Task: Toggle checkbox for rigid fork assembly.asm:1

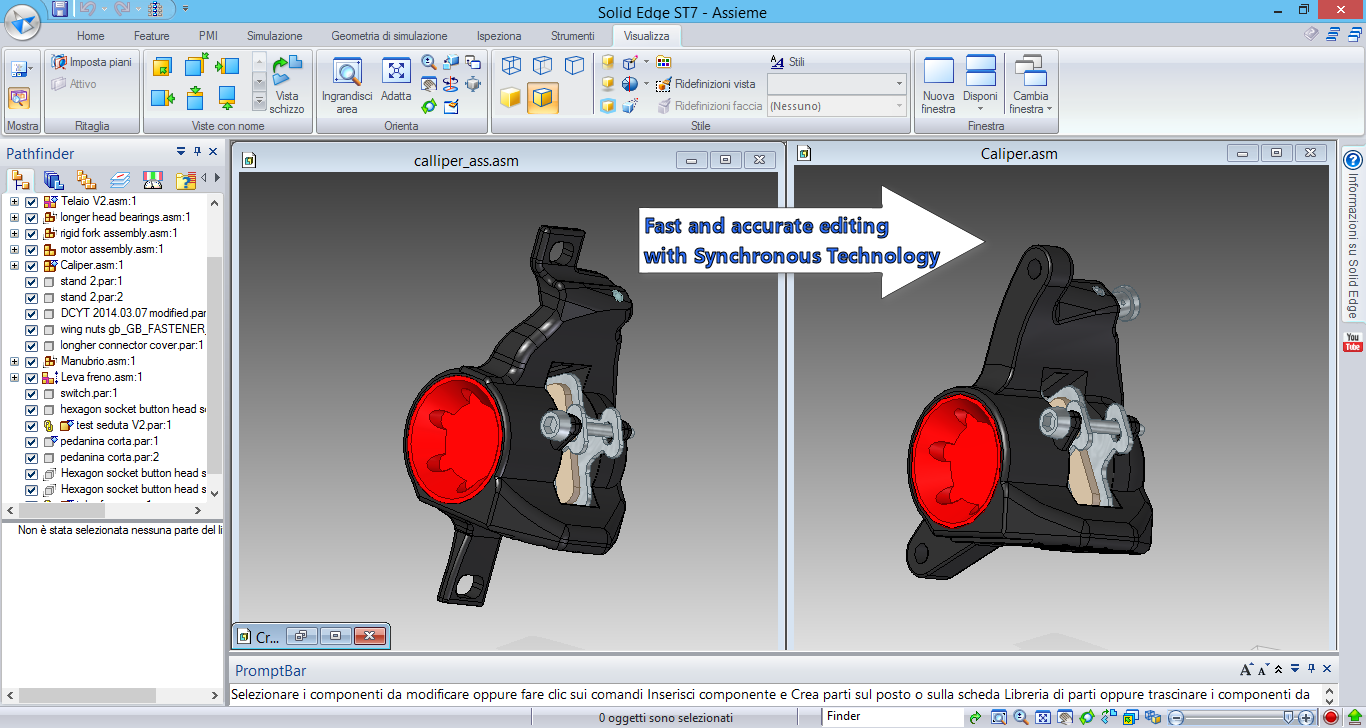Action: tap(31, 233)
